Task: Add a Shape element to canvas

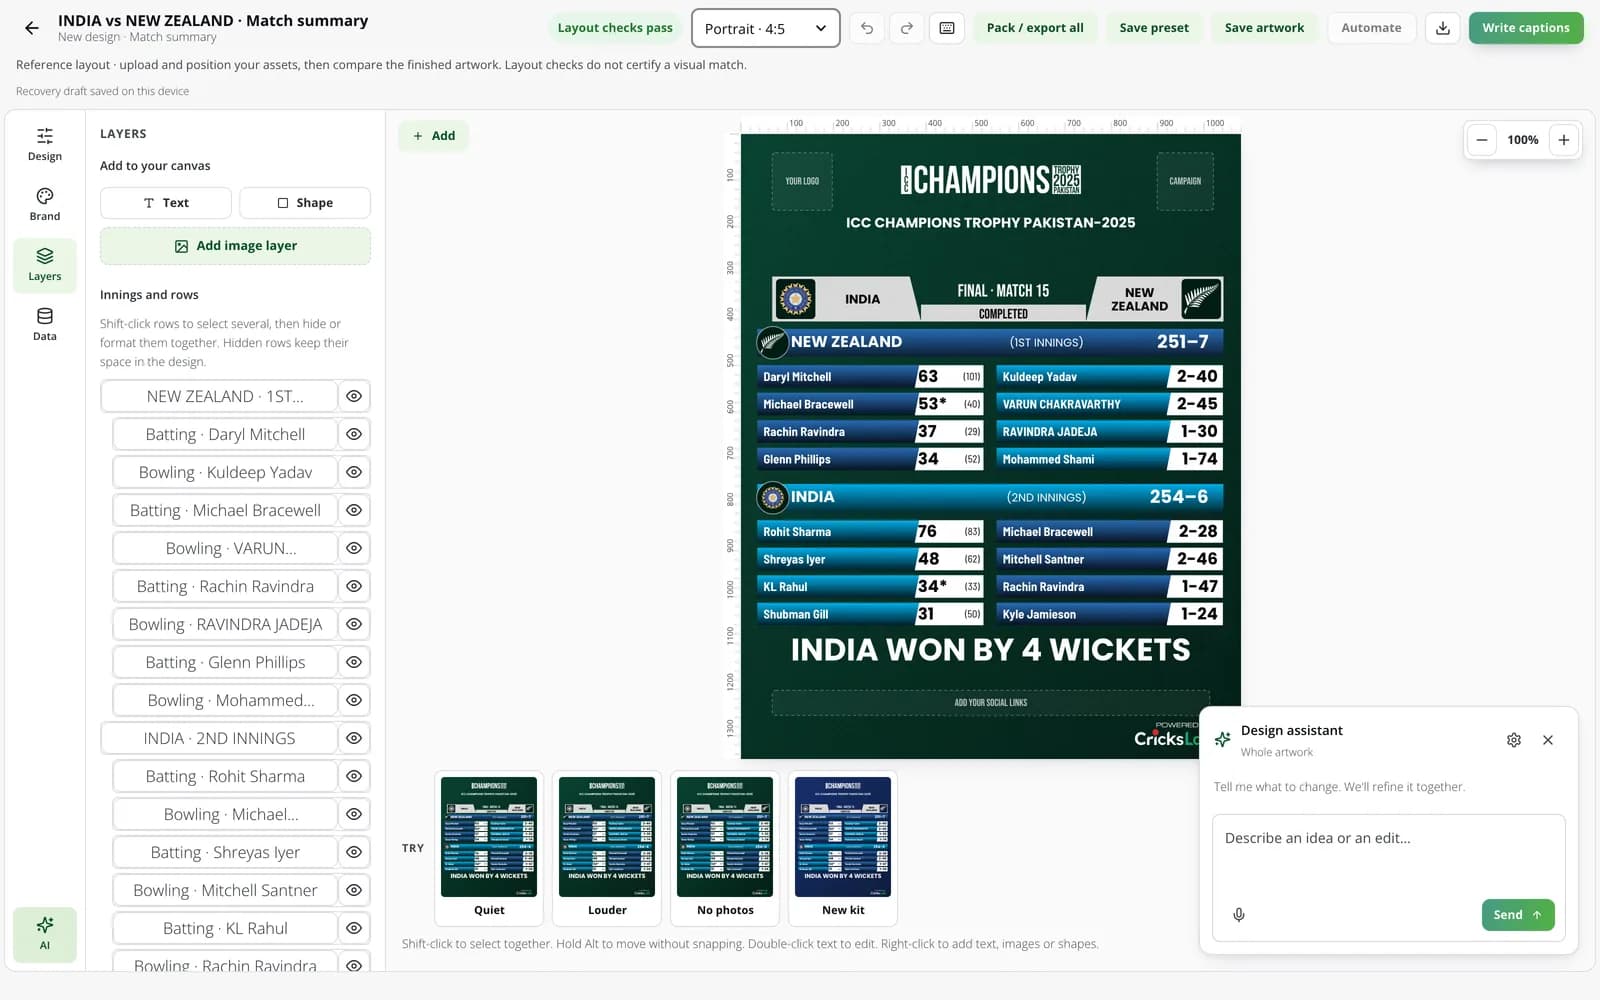Action: 305,203
